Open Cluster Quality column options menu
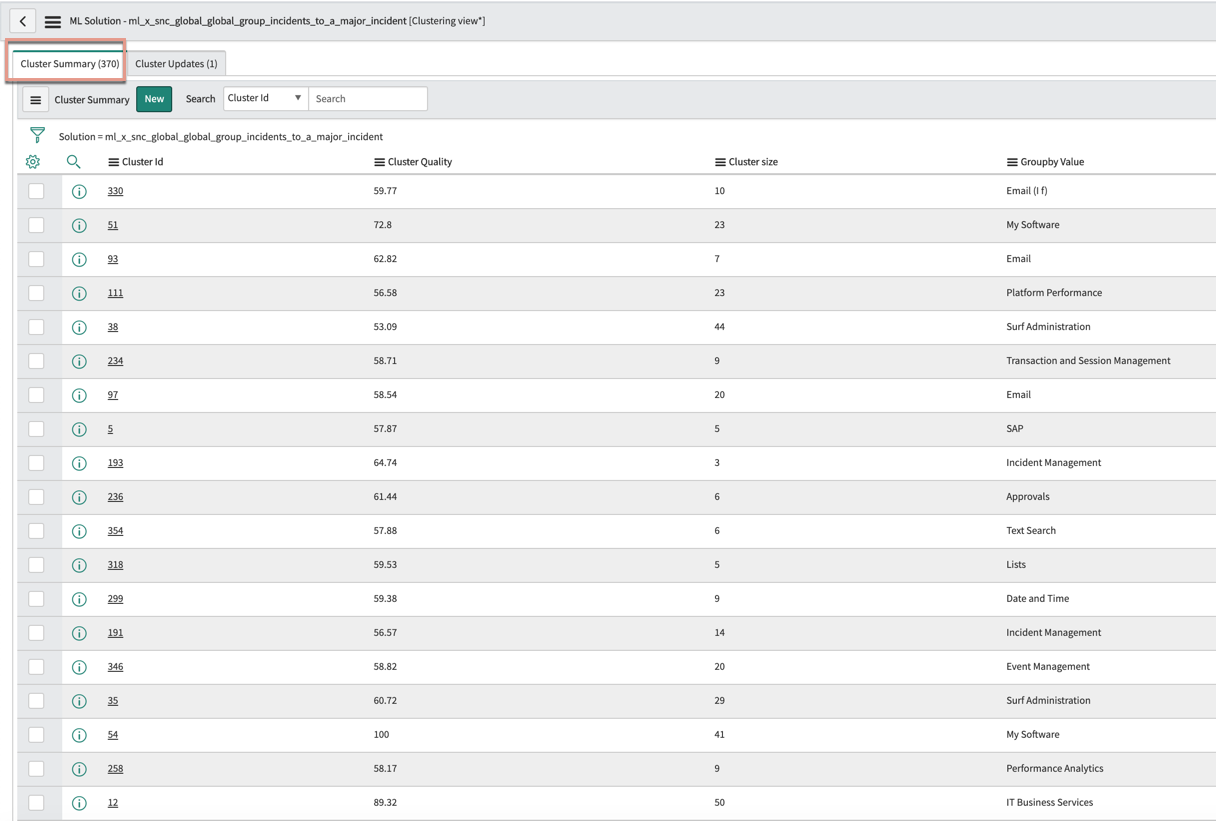 point(379,162)
